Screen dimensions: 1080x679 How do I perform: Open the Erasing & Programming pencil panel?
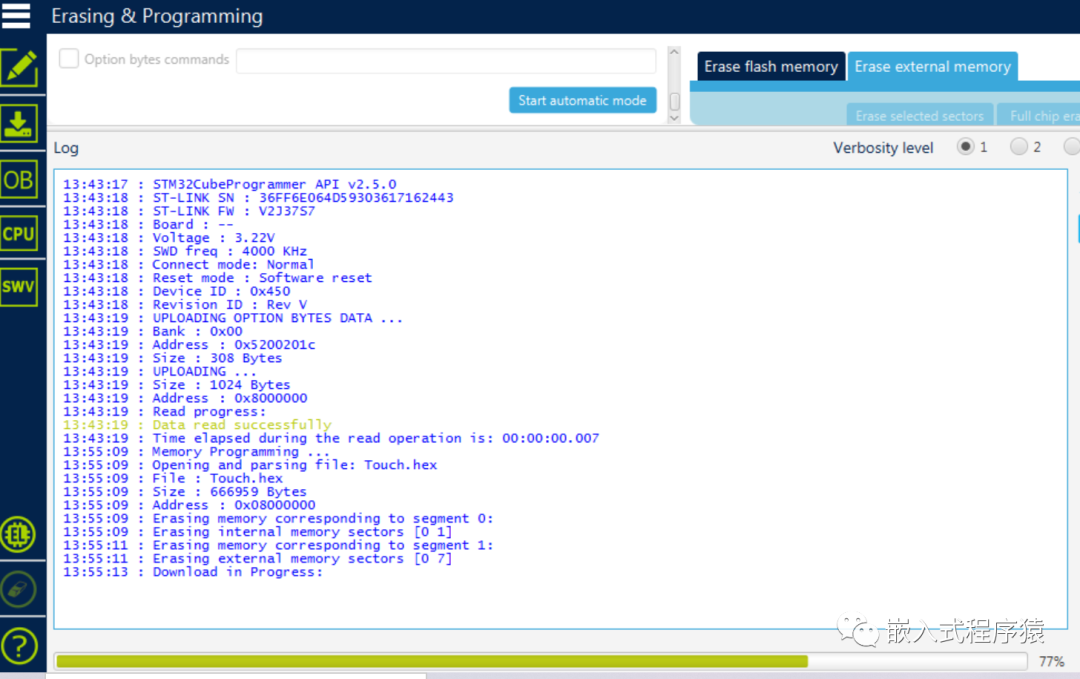tap(20, 68)
